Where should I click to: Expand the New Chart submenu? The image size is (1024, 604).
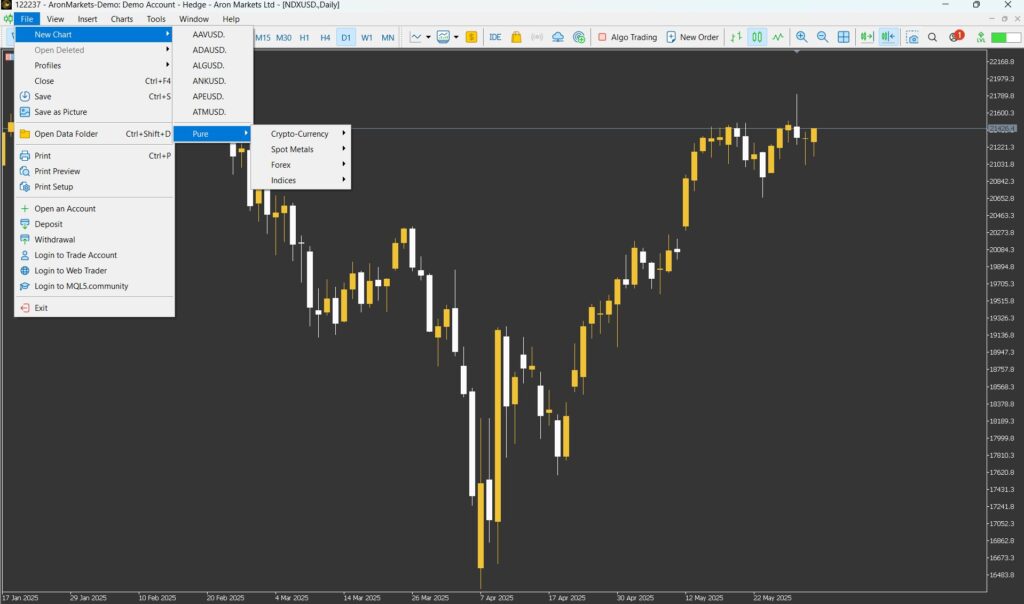pos(94,34)
